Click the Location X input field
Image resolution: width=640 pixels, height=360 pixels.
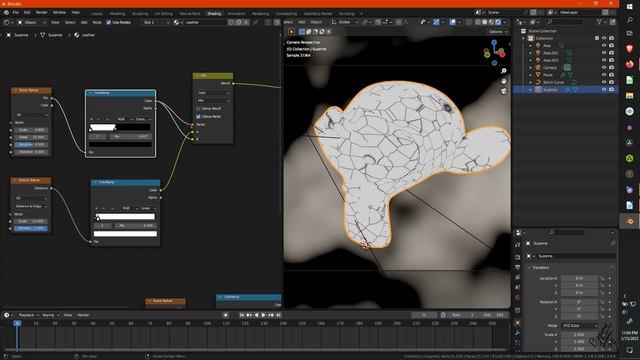tap(579, 278)
